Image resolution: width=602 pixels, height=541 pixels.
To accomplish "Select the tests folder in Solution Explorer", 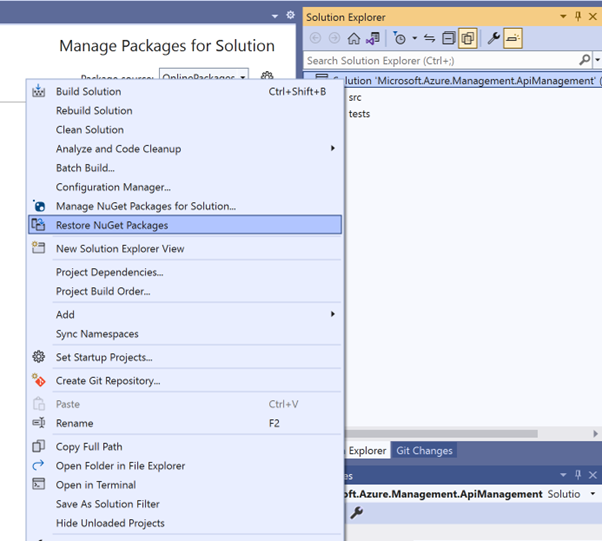I will click(359, 114).
